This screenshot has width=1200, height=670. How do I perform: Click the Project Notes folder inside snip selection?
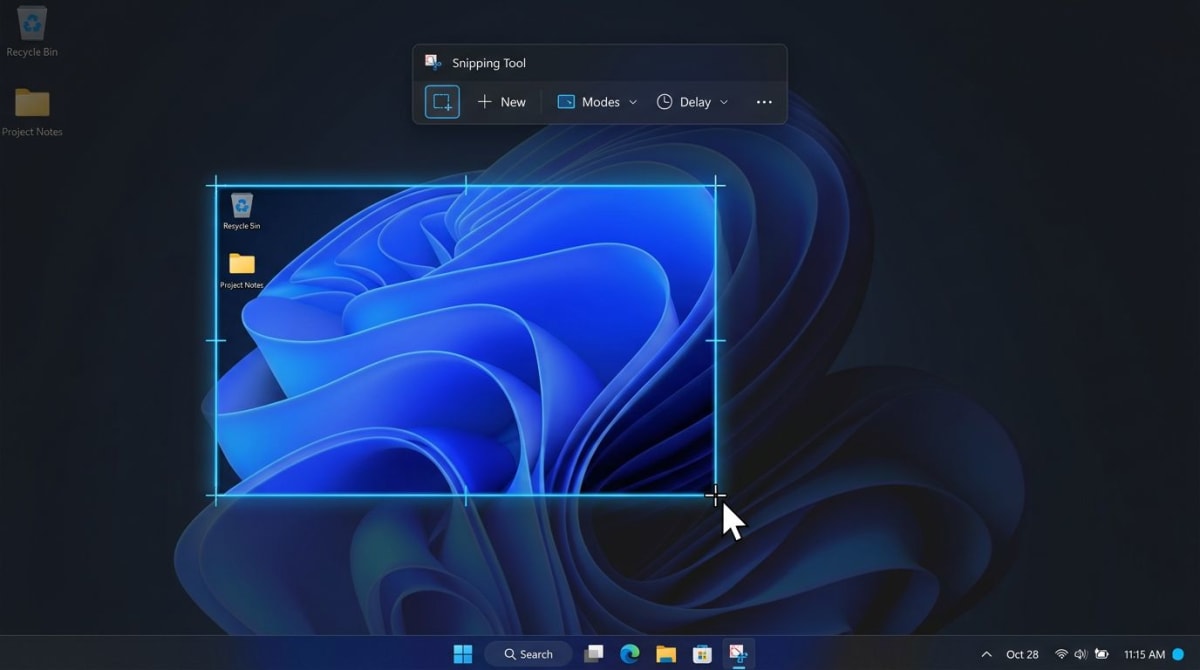pyautogui.click(x=242, y=271)
